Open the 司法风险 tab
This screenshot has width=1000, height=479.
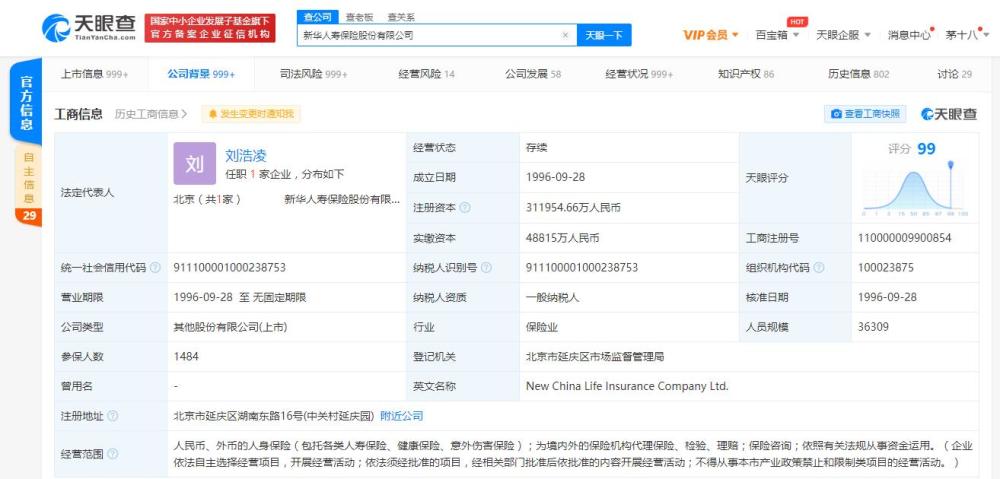coord(314,74)
